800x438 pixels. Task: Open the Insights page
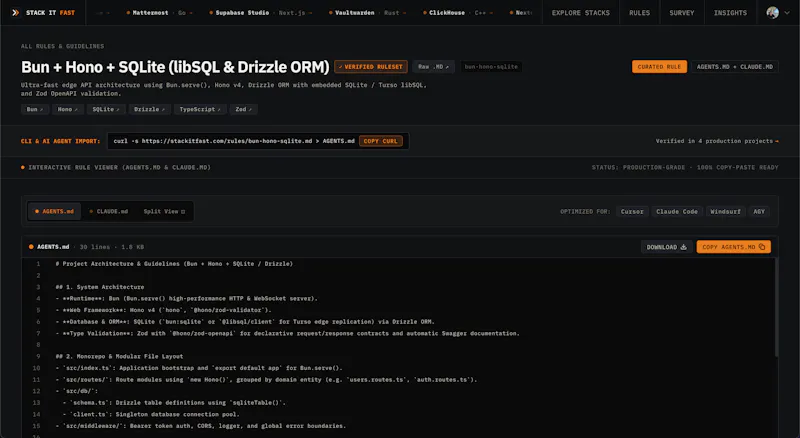click(x=730, y=13)
